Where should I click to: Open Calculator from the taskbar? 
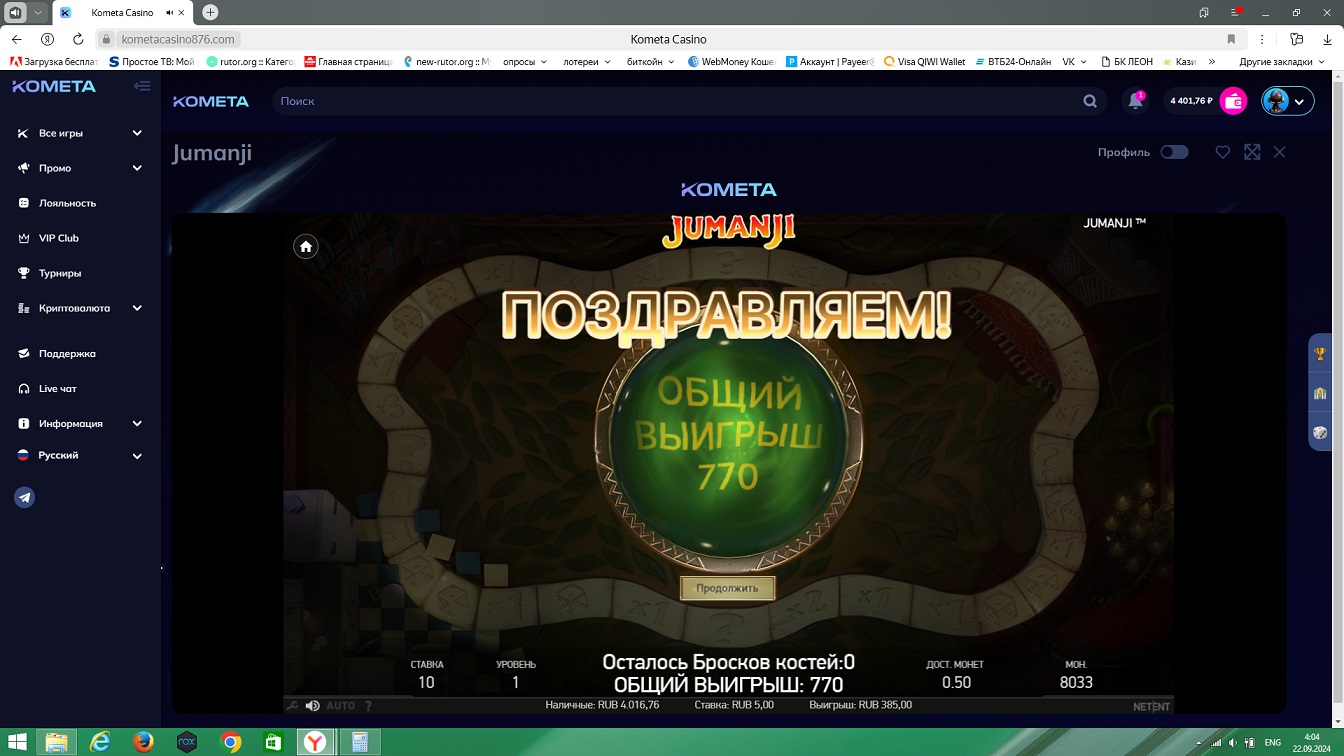(x=359, y=742)
